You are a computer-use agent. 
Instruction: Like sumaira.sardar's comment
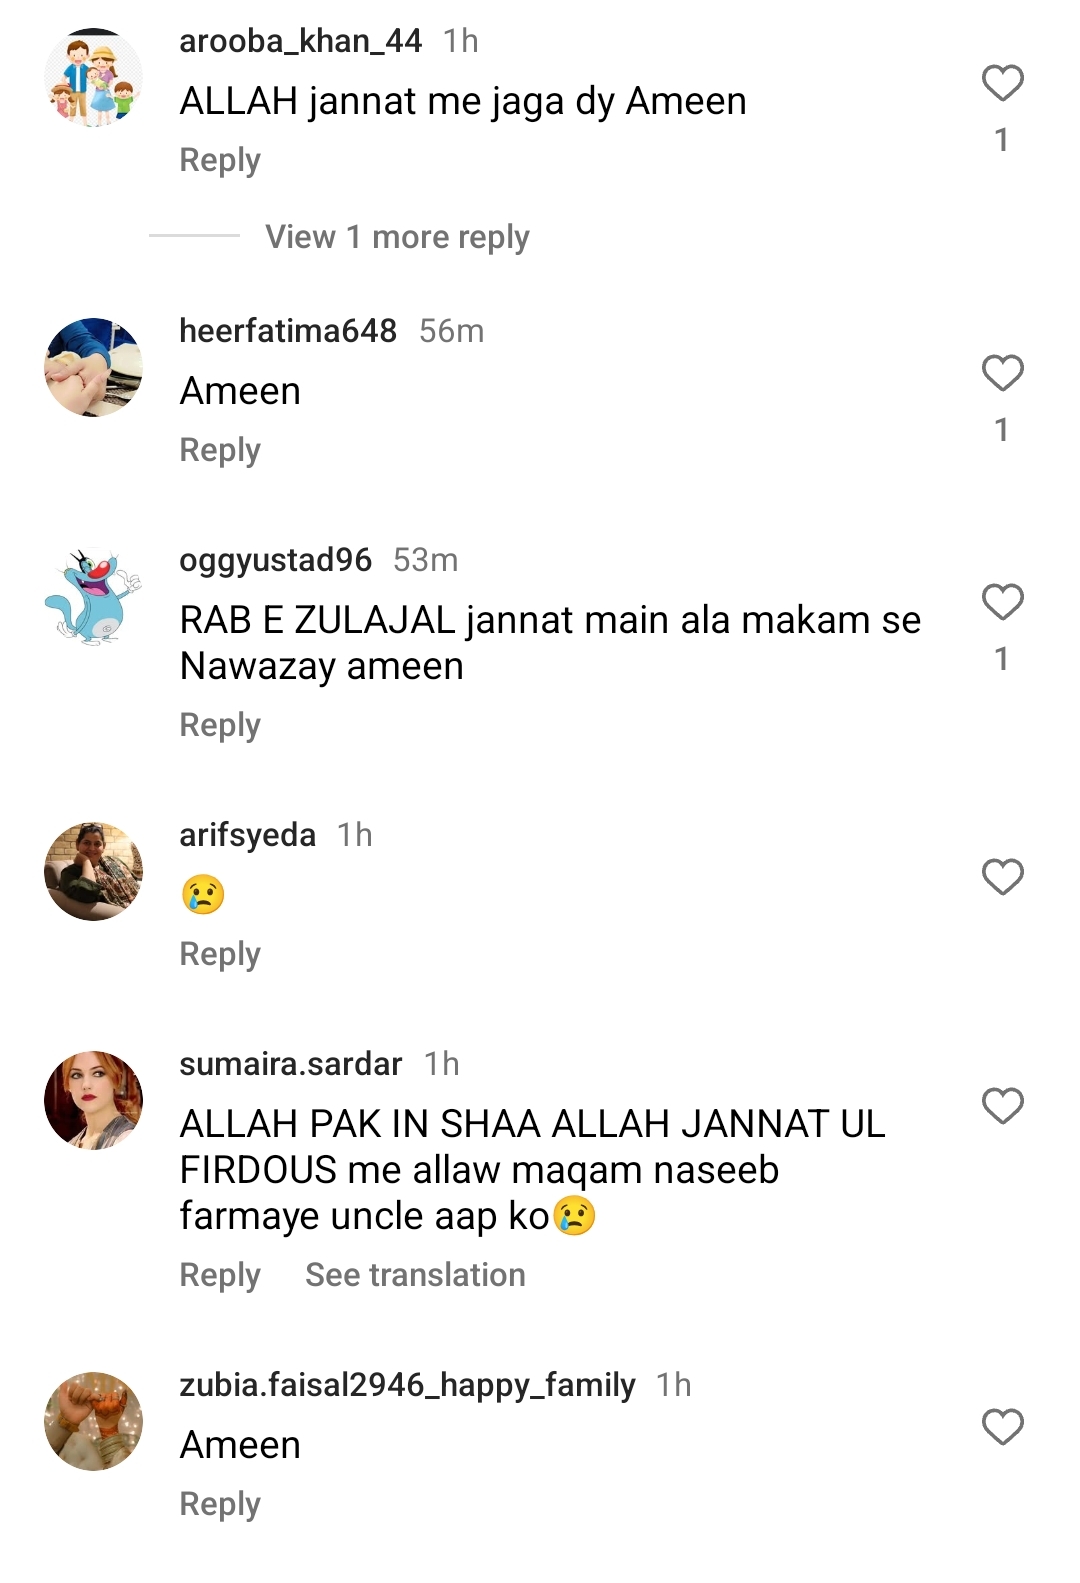tap(1002, 1106)
